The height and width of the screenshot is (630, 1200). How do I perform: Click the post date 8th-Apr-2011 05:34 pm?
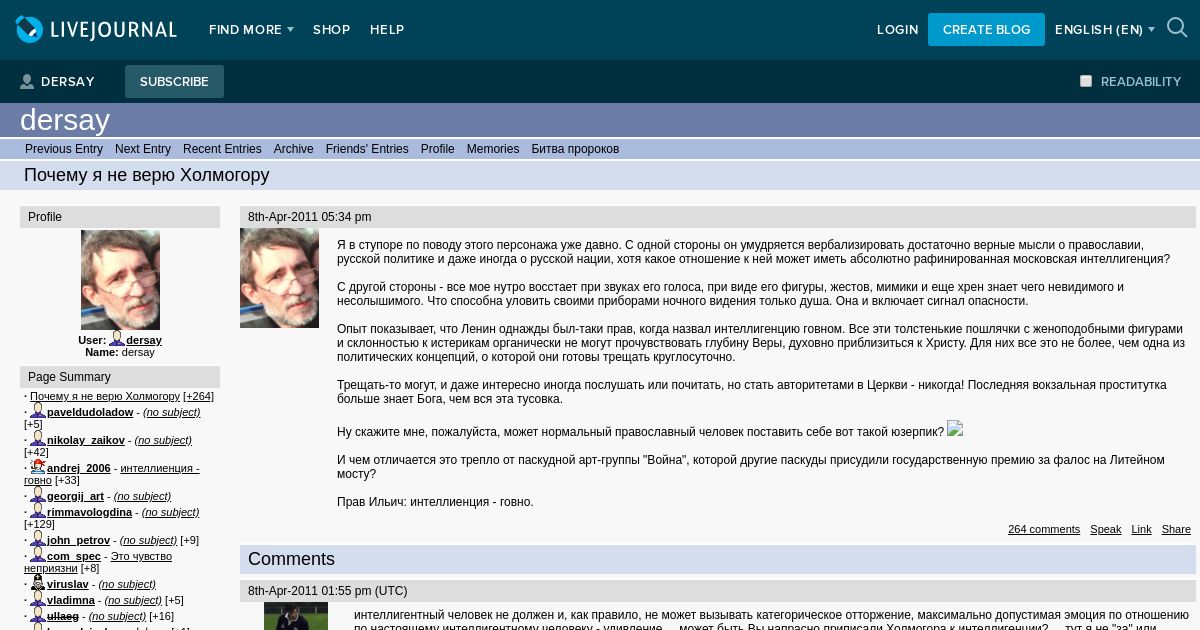point(310,217)
